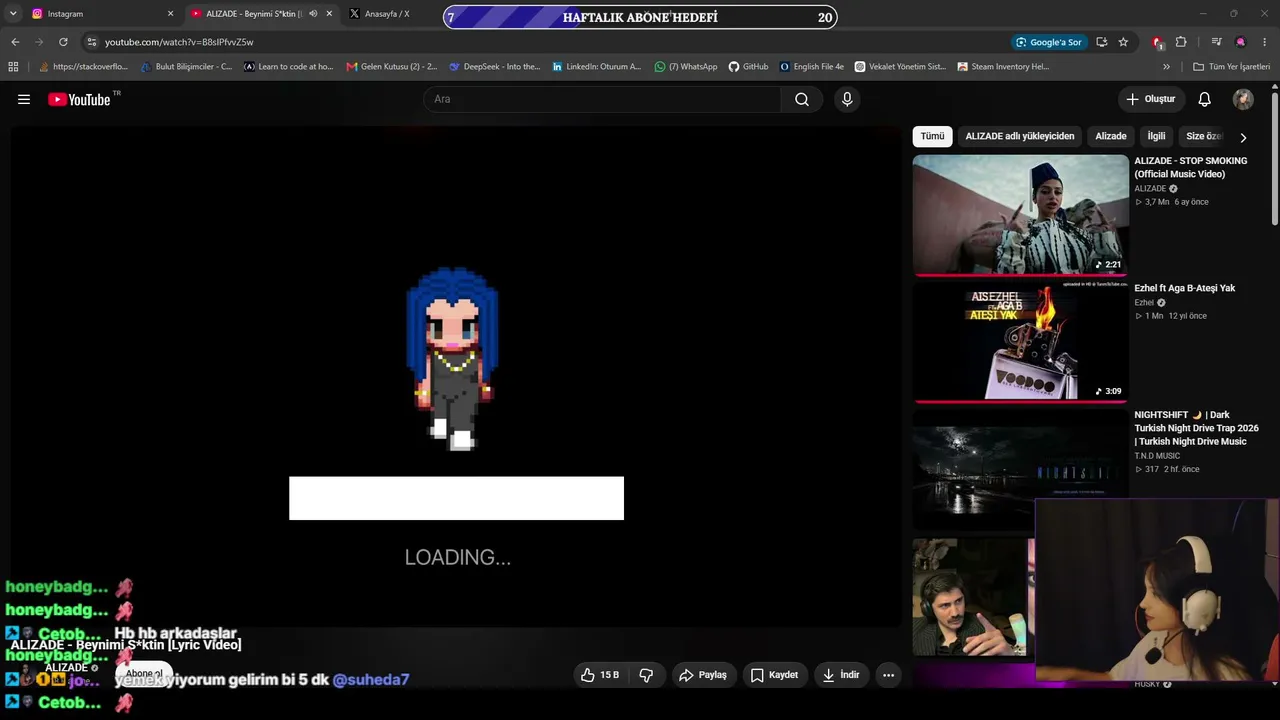Play the Ezhel Ateşi Yak thumbnail
Screen dimensions: 1280x720
click(1020, 341)
